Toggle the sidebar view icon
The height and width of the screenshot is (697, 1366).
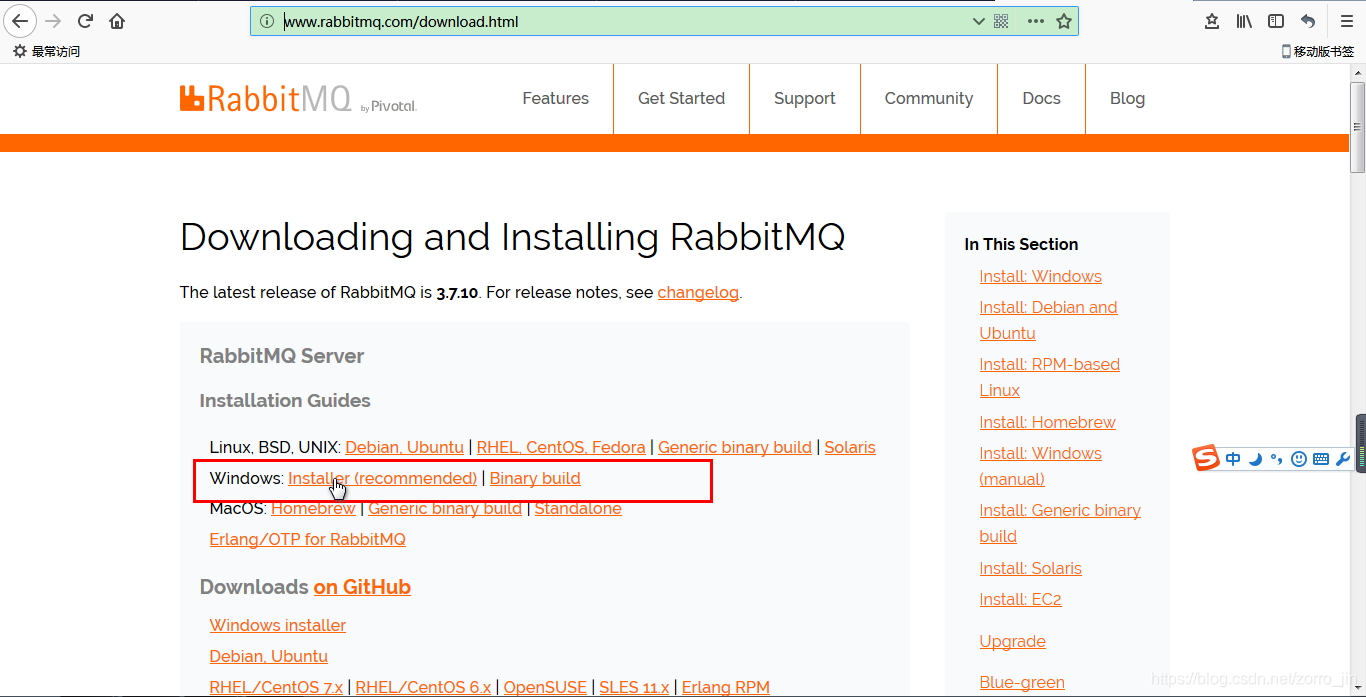[x=1276, y=21]
